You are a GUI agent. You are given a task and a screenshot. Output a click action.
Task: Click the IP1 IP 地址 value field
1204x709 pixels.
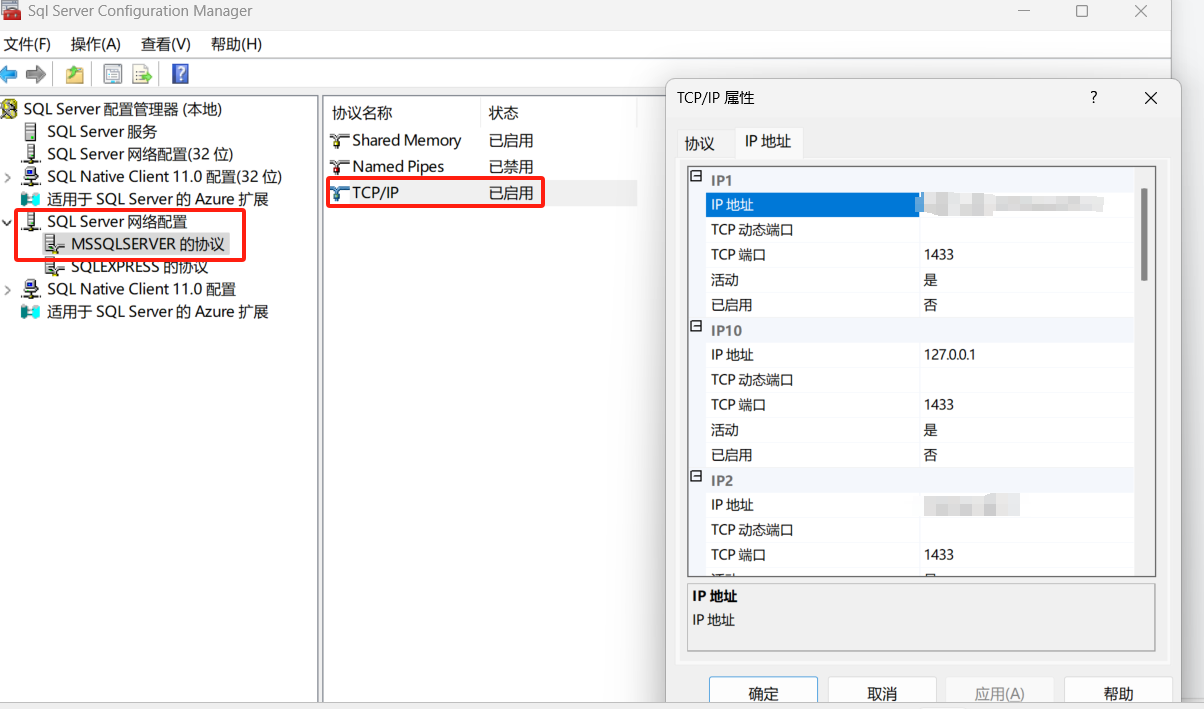1027,204
